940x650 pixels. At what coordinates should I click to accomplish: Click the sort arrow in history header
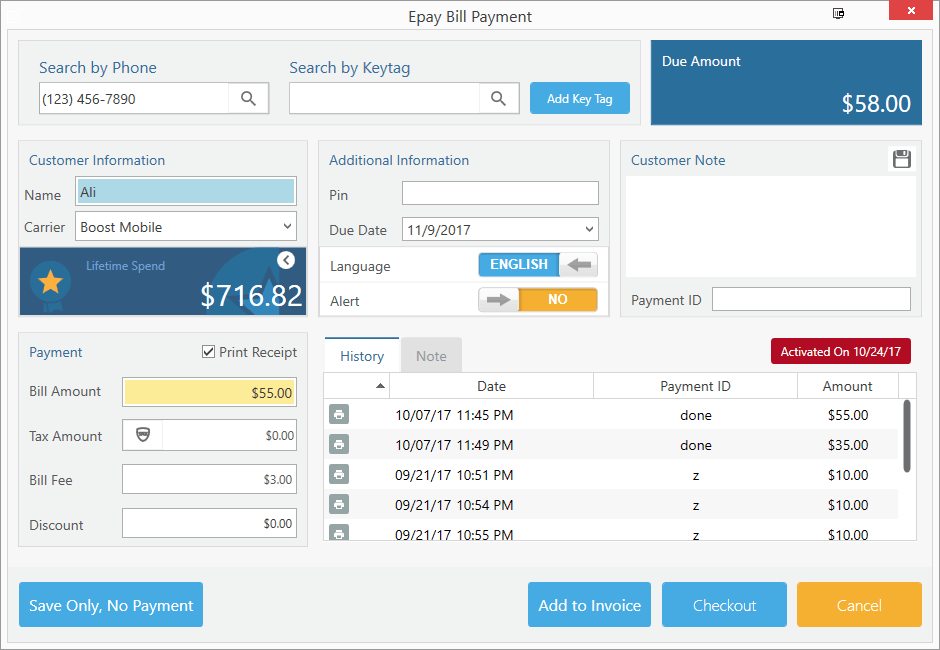click(380, 386)
